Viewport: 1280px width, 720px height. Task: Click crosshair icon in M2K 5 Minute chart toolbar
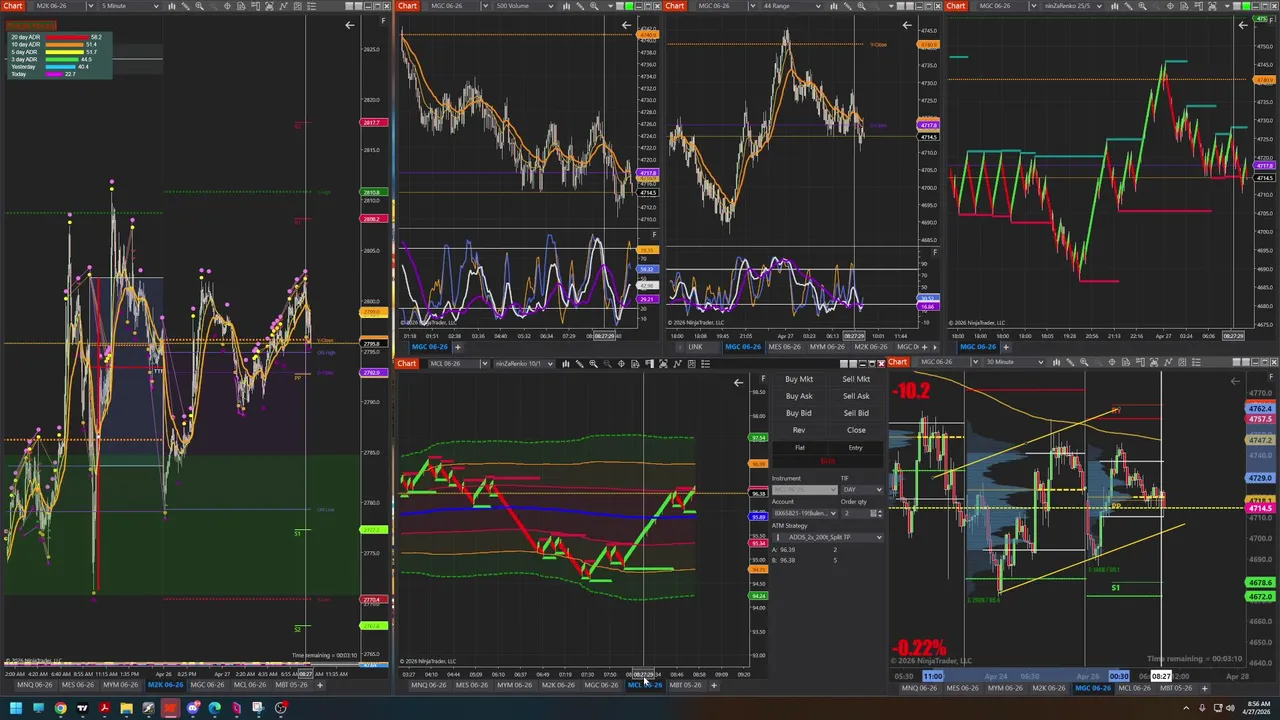tap(227, 6)
